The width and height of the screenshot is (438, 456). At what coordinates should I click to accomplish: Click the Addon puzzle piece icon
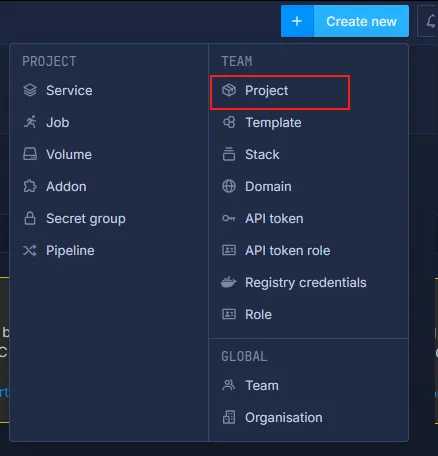(x=30, y=186)
